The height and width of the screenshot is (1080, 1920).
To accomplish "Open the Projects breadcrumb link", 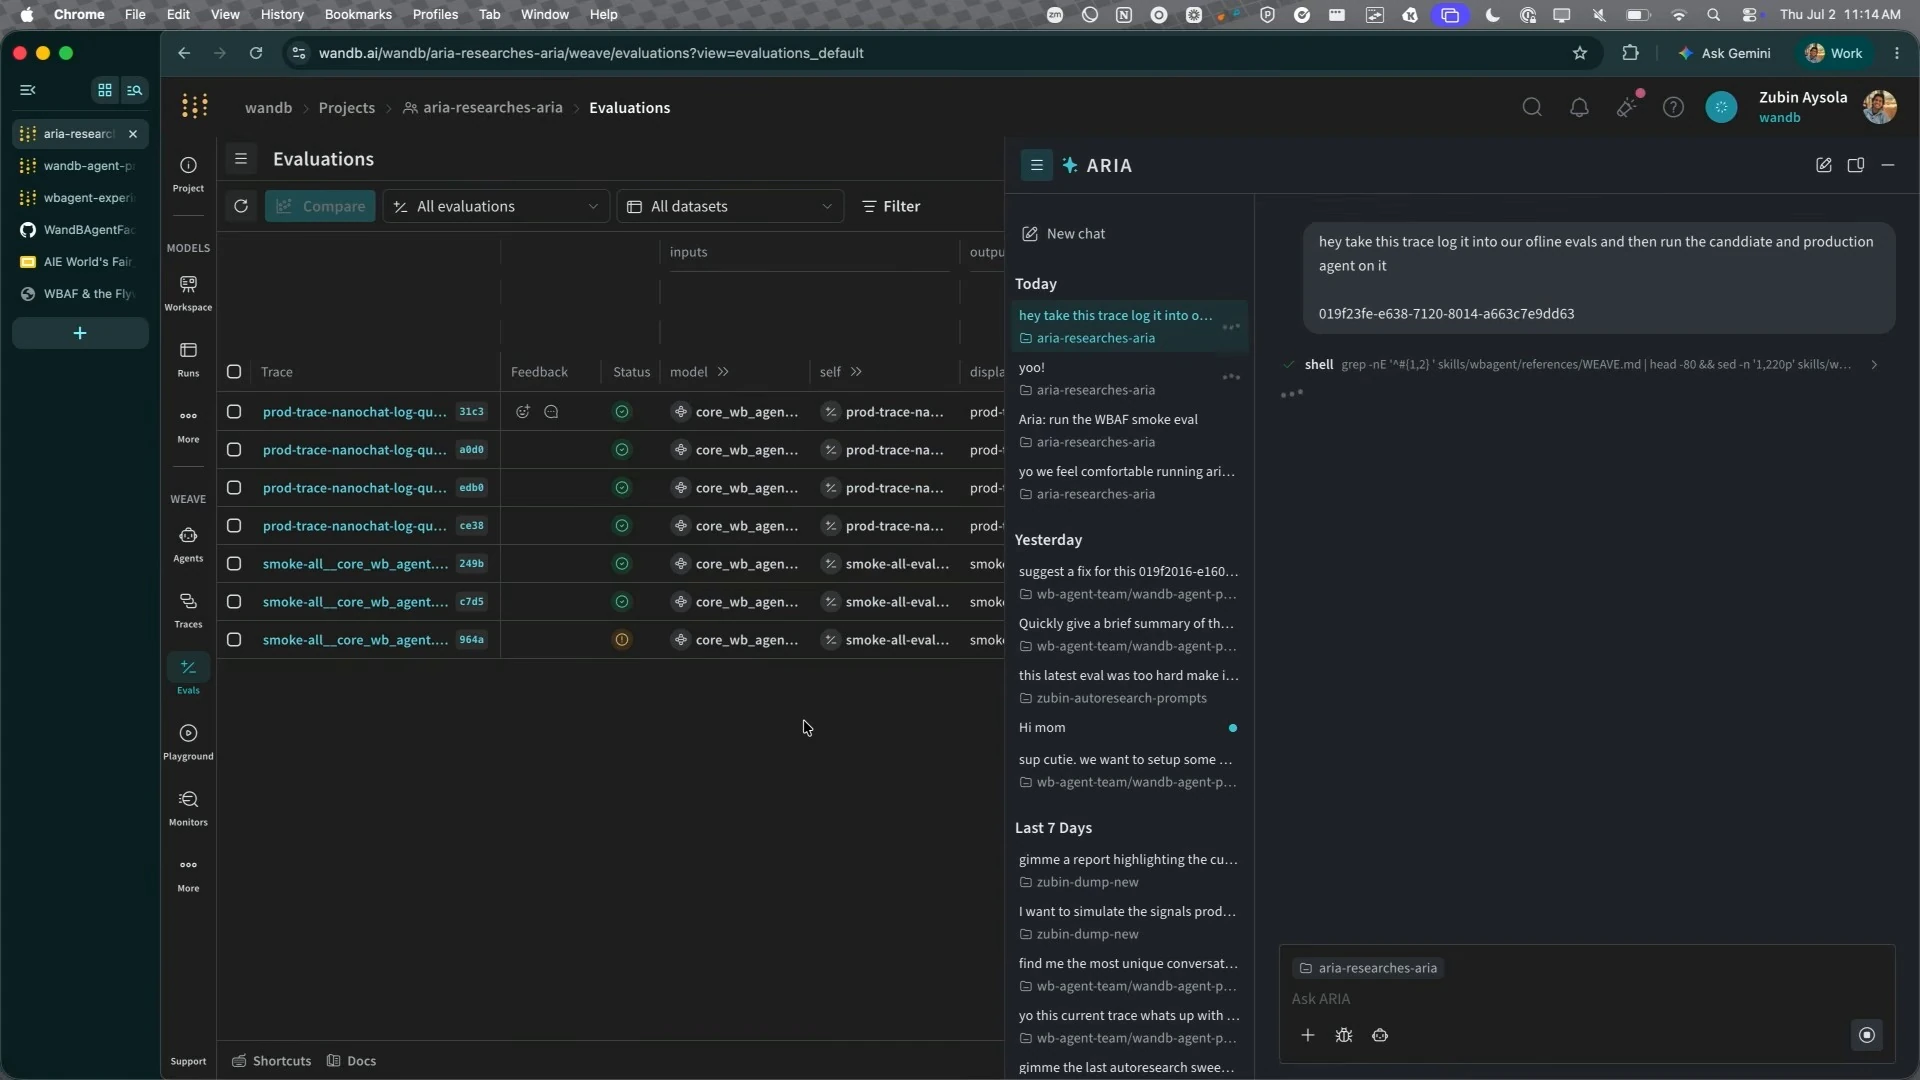I will point(347,108).
